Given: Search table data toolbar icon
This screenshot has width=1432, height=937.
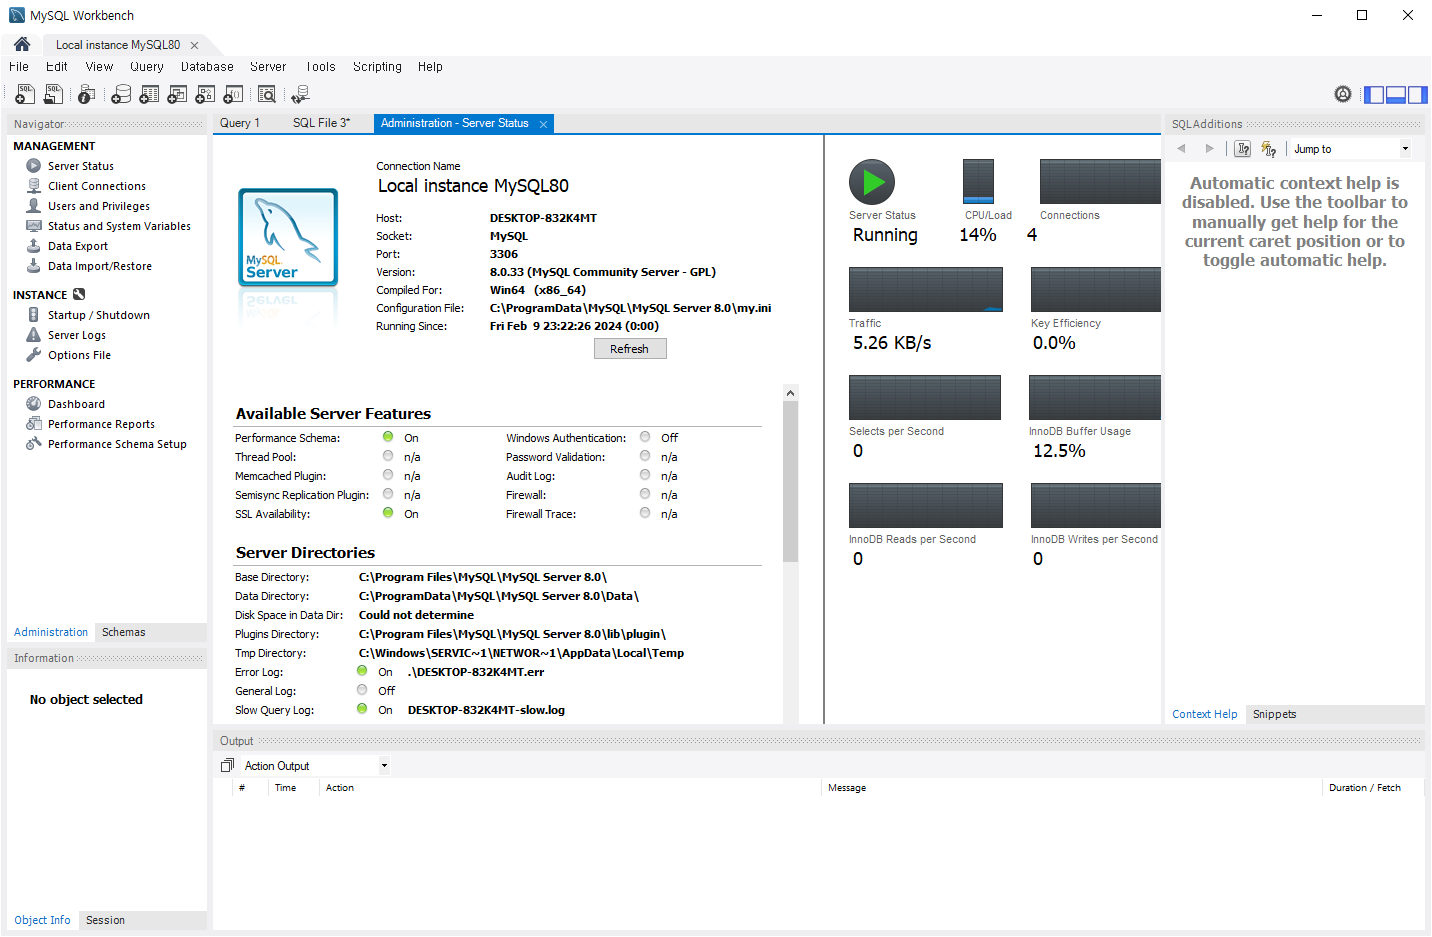Looking at the screenshot, I should pyautogui.click(x=267, y=94).
